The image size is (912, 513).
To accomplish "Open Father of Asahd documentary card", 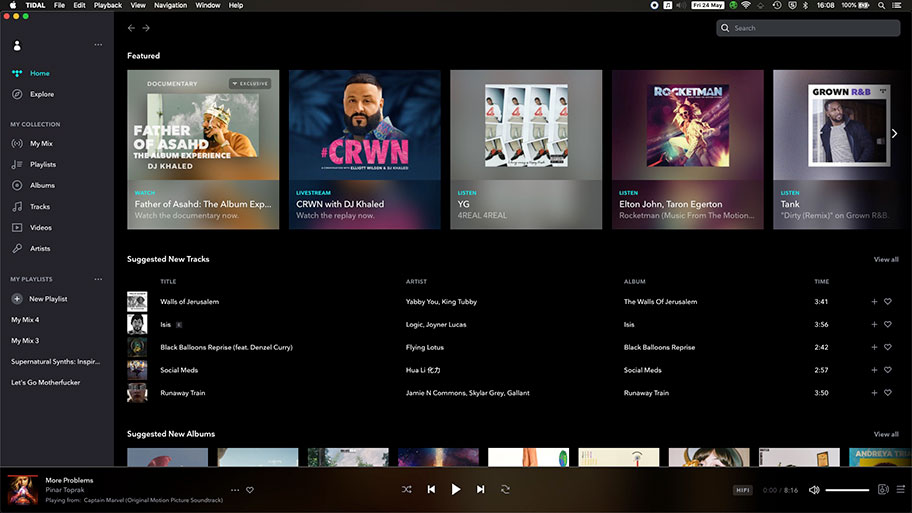I will [203, 149].
